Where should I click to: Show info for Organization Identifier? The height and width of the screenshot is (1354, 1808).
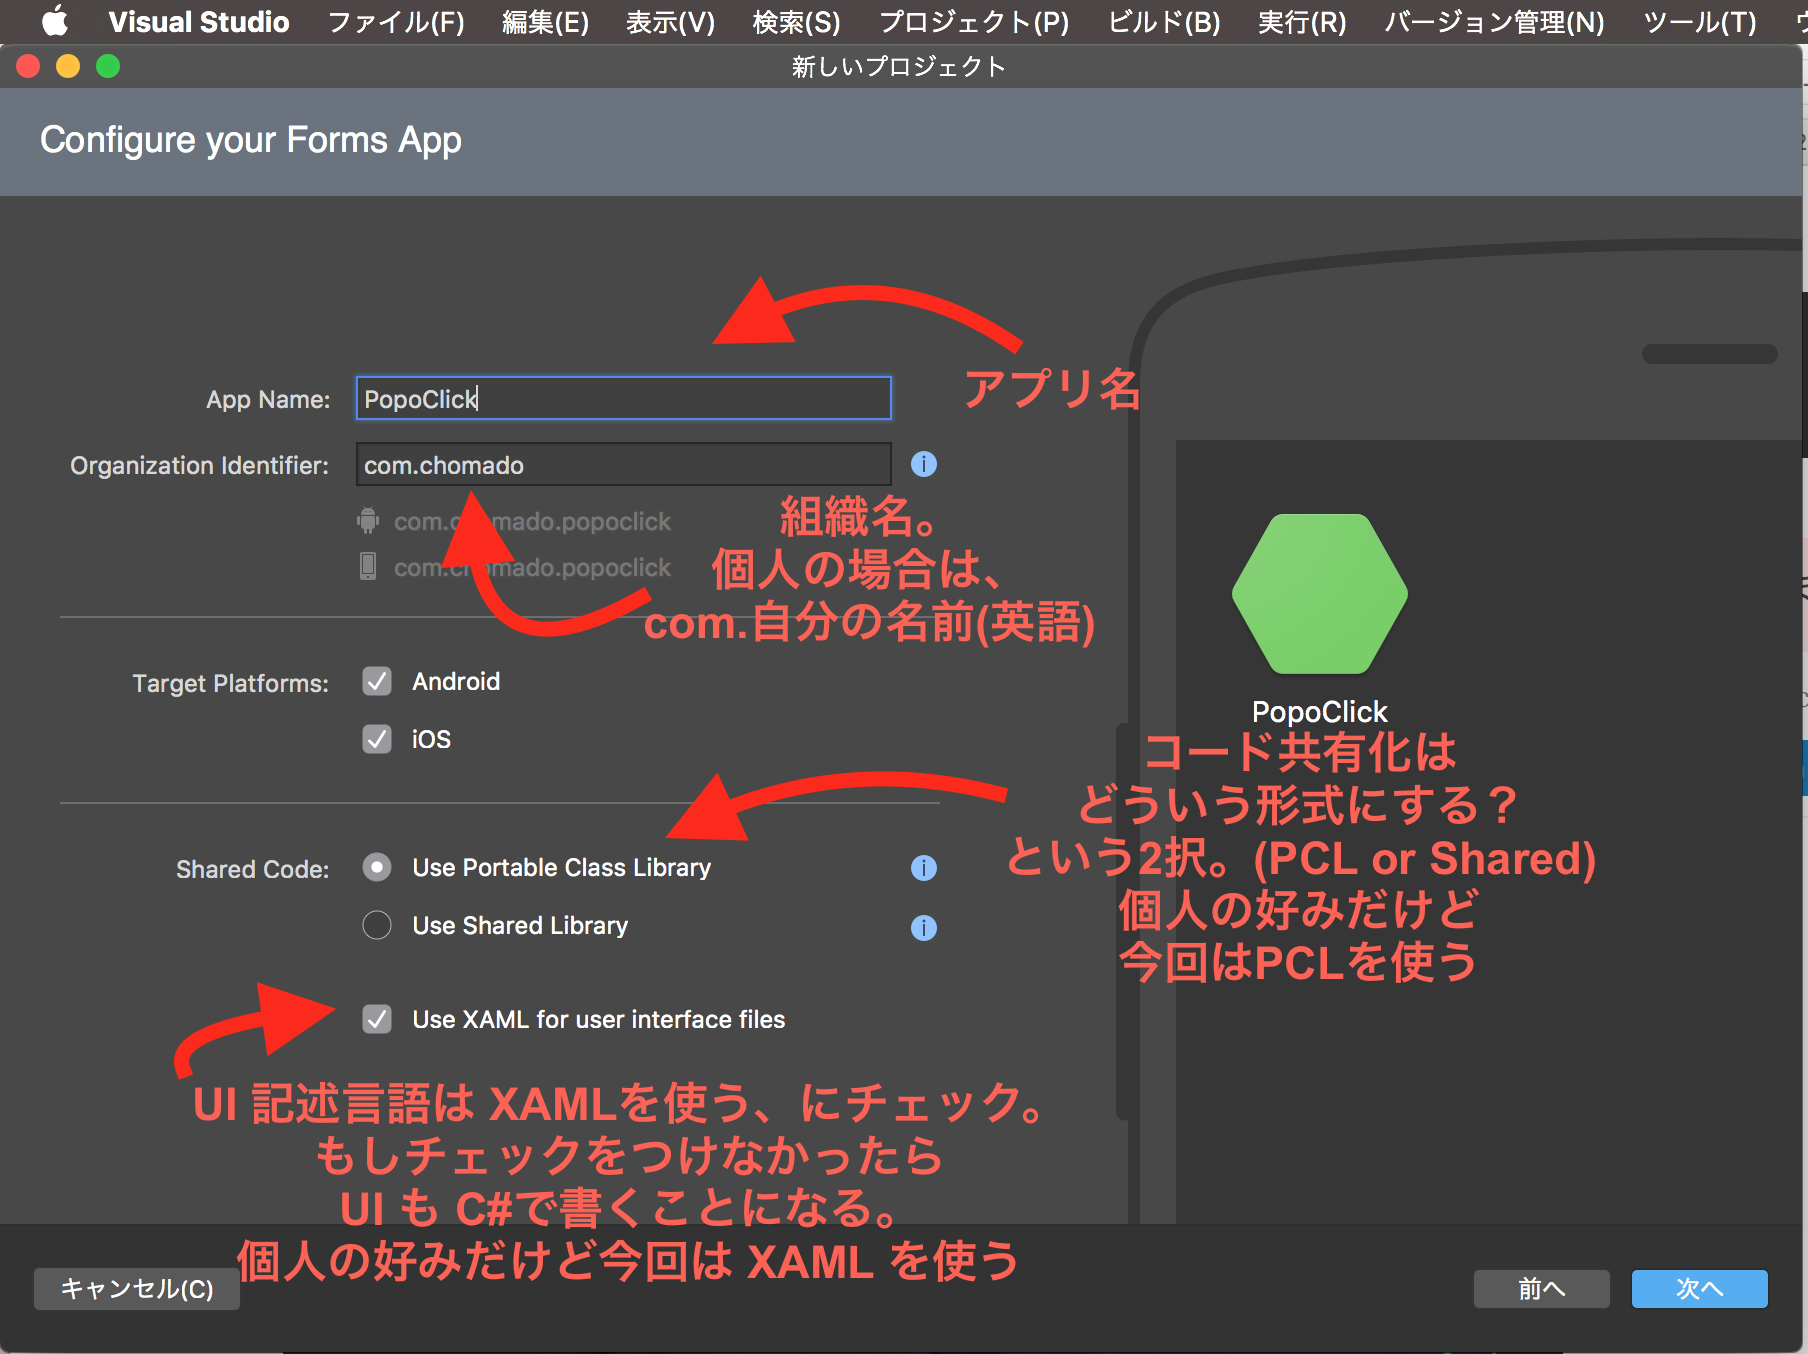(x=924, y=464)
